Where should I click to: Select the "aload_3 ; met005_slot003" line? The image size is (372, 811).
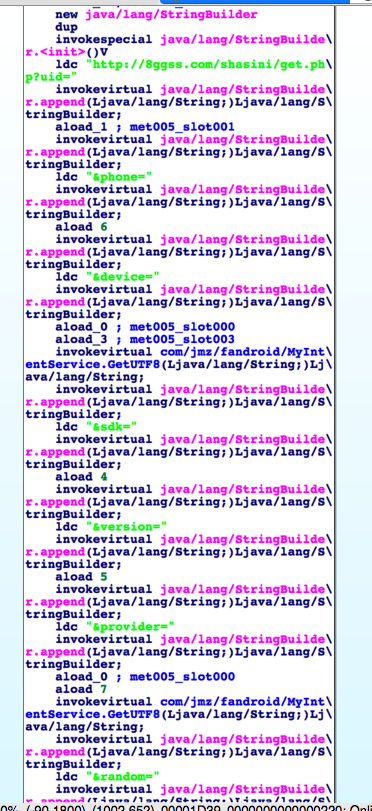click(145, 339)
